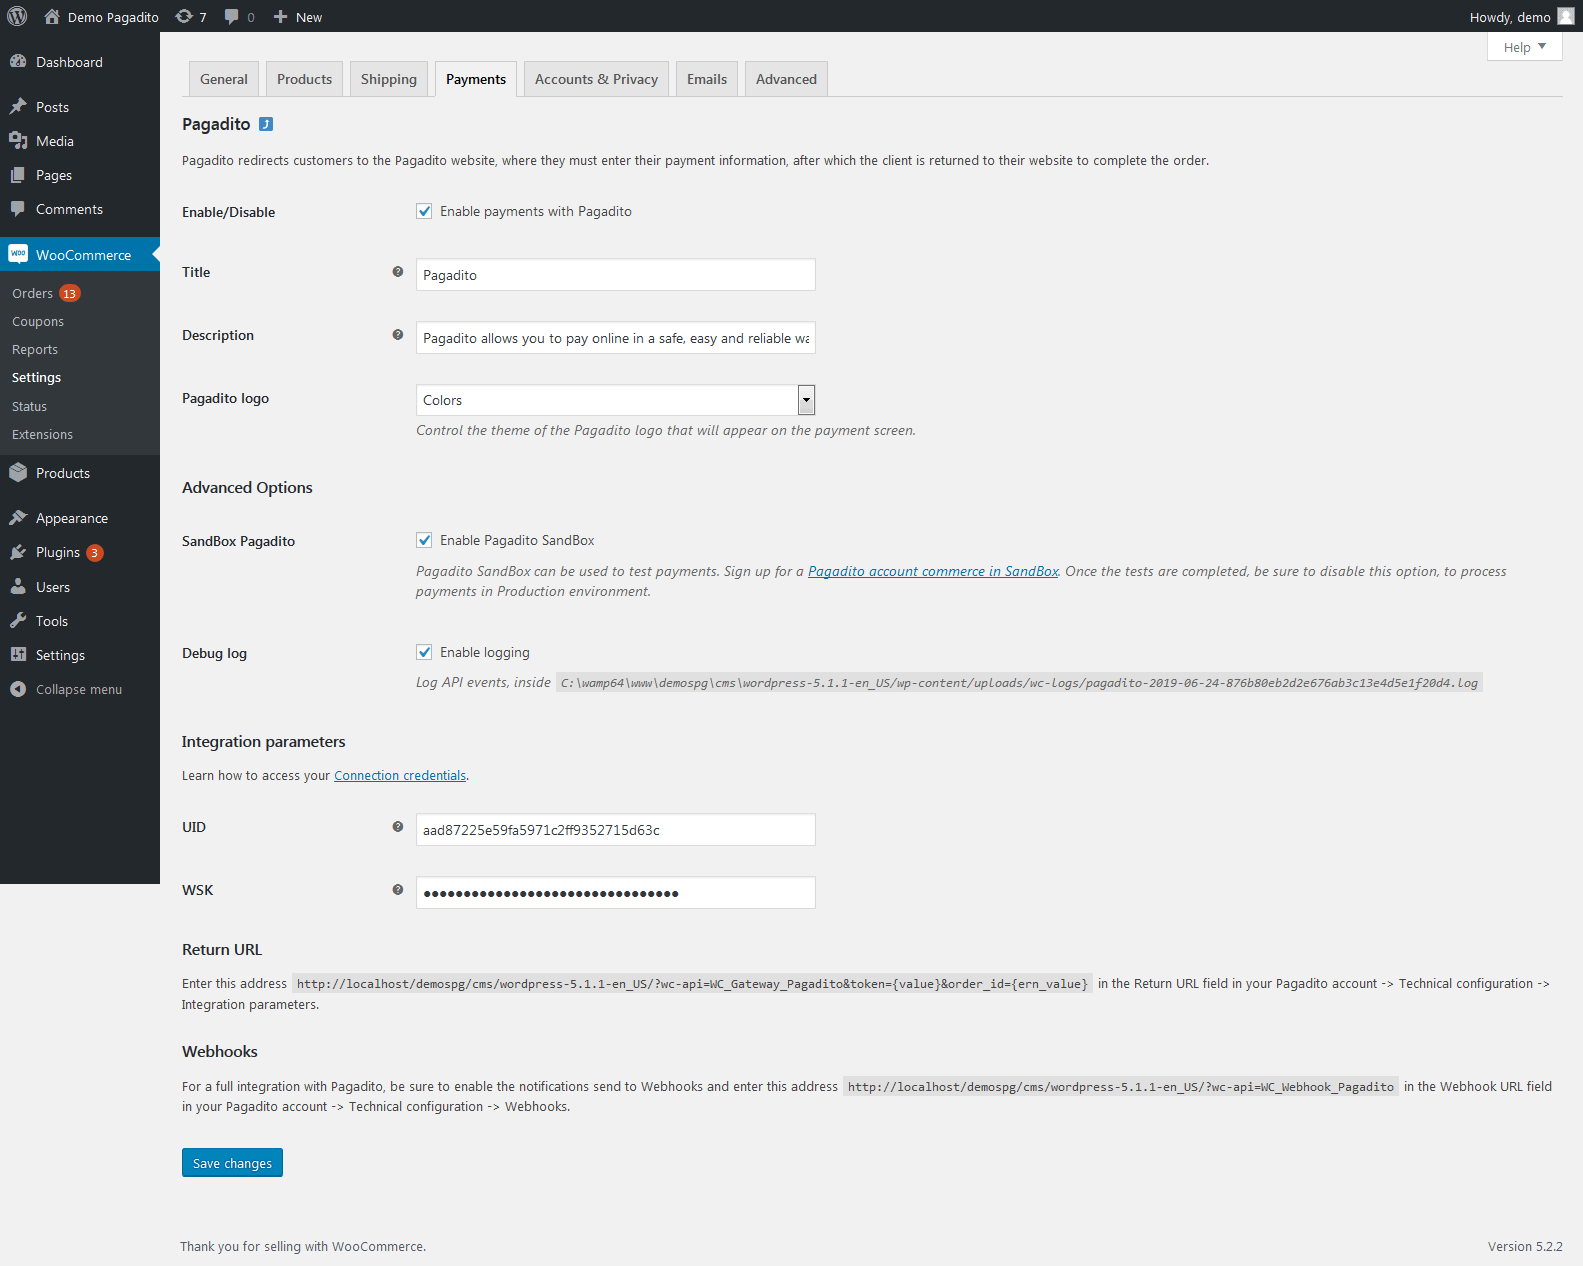This screenshot has width=1583, height=1266.
Task: Toggle the Enable Pagadito SandBox checkbox
Action: (x=424, y=540)
